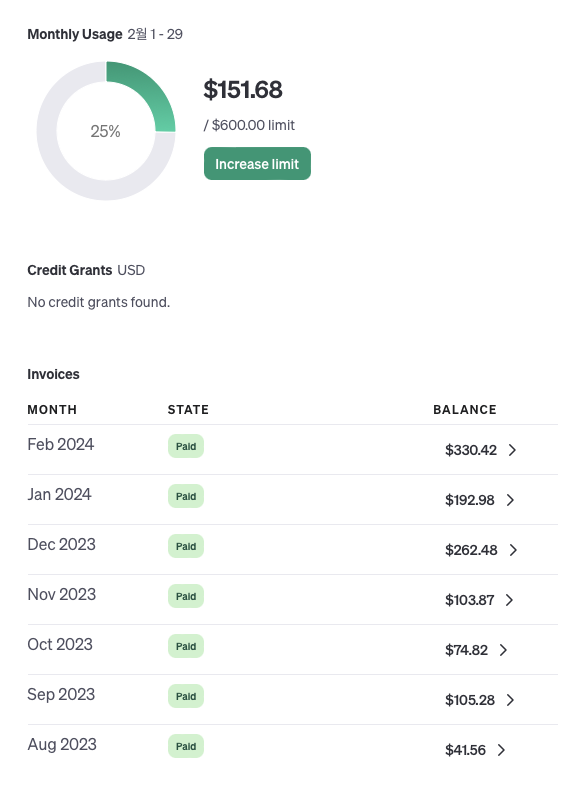Click the 25% usage percentage label
Screen dimensions: 580x793
coord(105,131)
